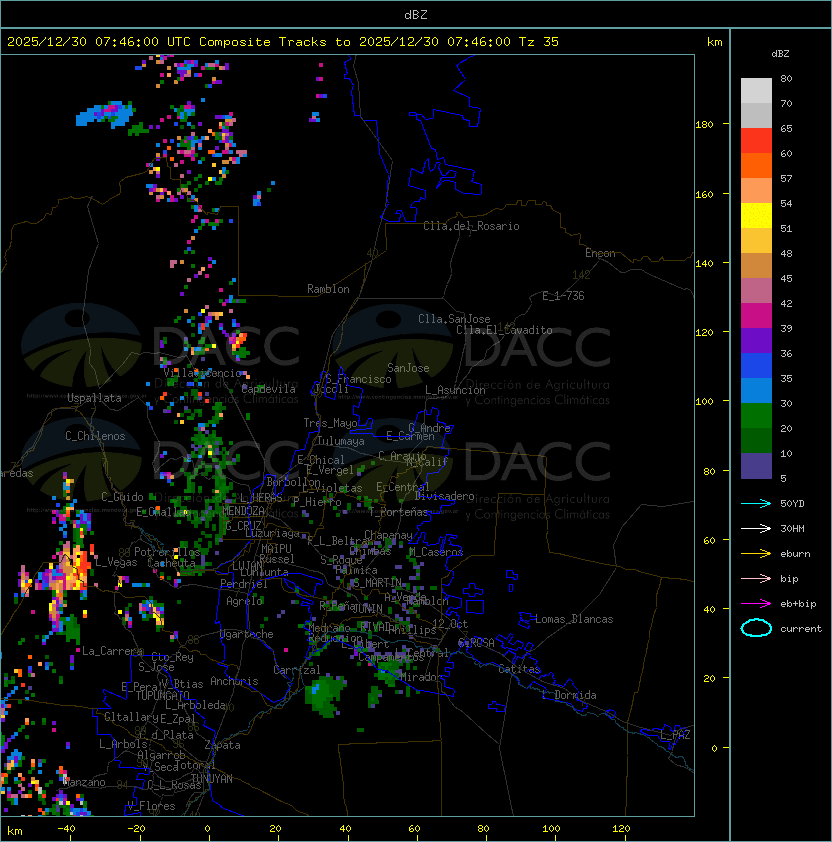
Task: Select the magenta 42–39 dBZ swatch
Action: click(x=756, y=316)
